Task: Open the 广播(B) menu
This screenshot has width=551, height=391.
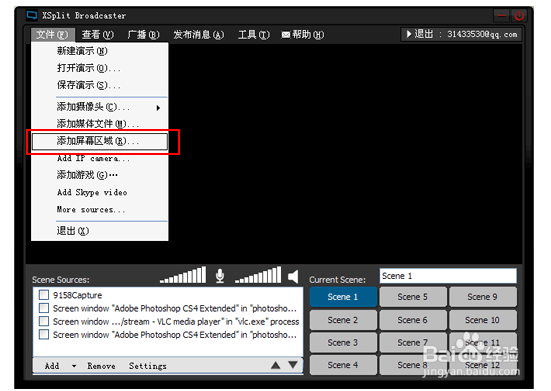Action: (x=143, y=34)
